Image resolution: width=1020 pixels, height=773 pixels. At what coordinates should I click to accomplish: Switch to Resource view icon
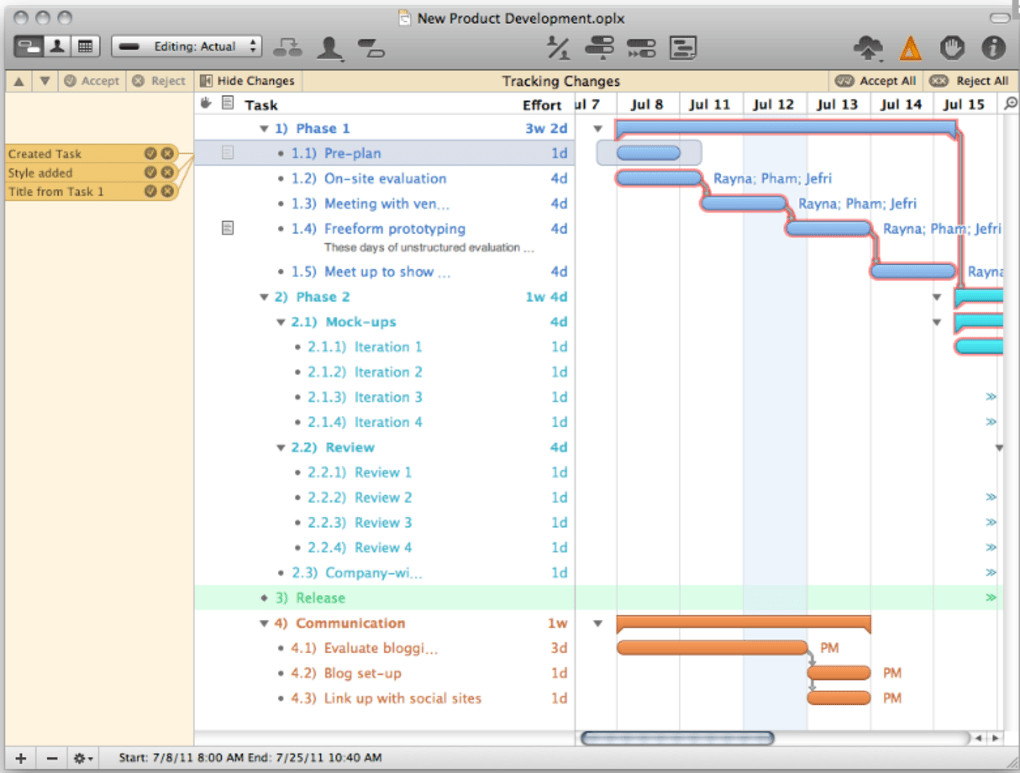(x=57, y=46)
